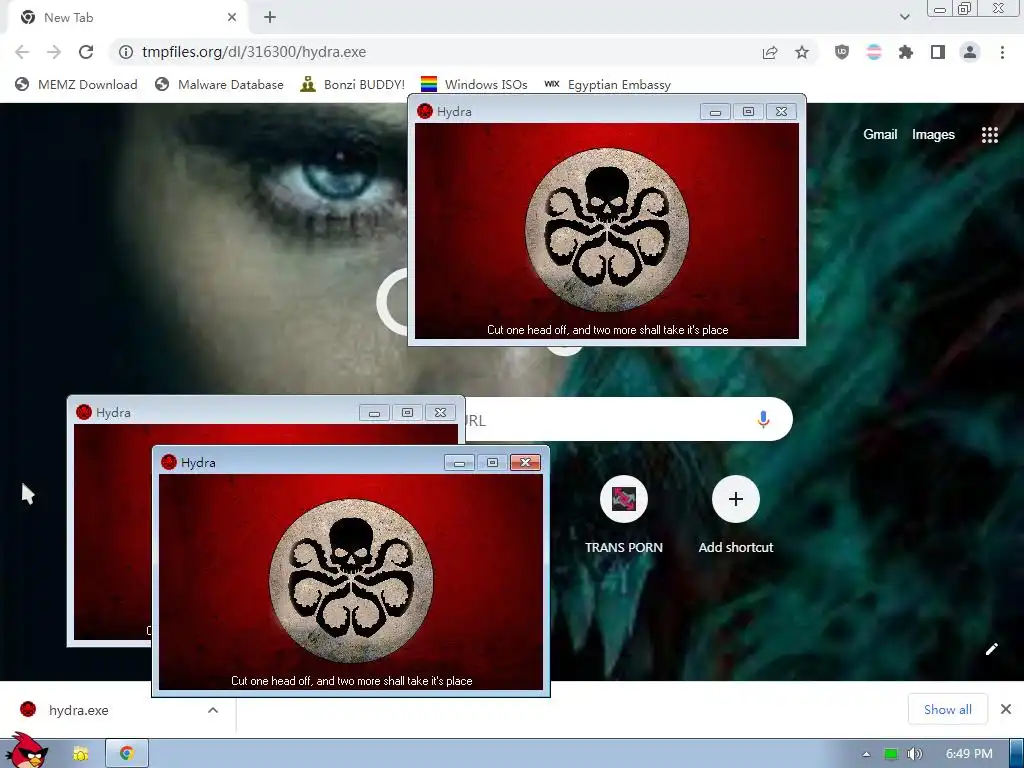Viewport: 1024px width, 768px height.
Task: Click the top Hydra window title icon
Action: [x=425, y=111]
